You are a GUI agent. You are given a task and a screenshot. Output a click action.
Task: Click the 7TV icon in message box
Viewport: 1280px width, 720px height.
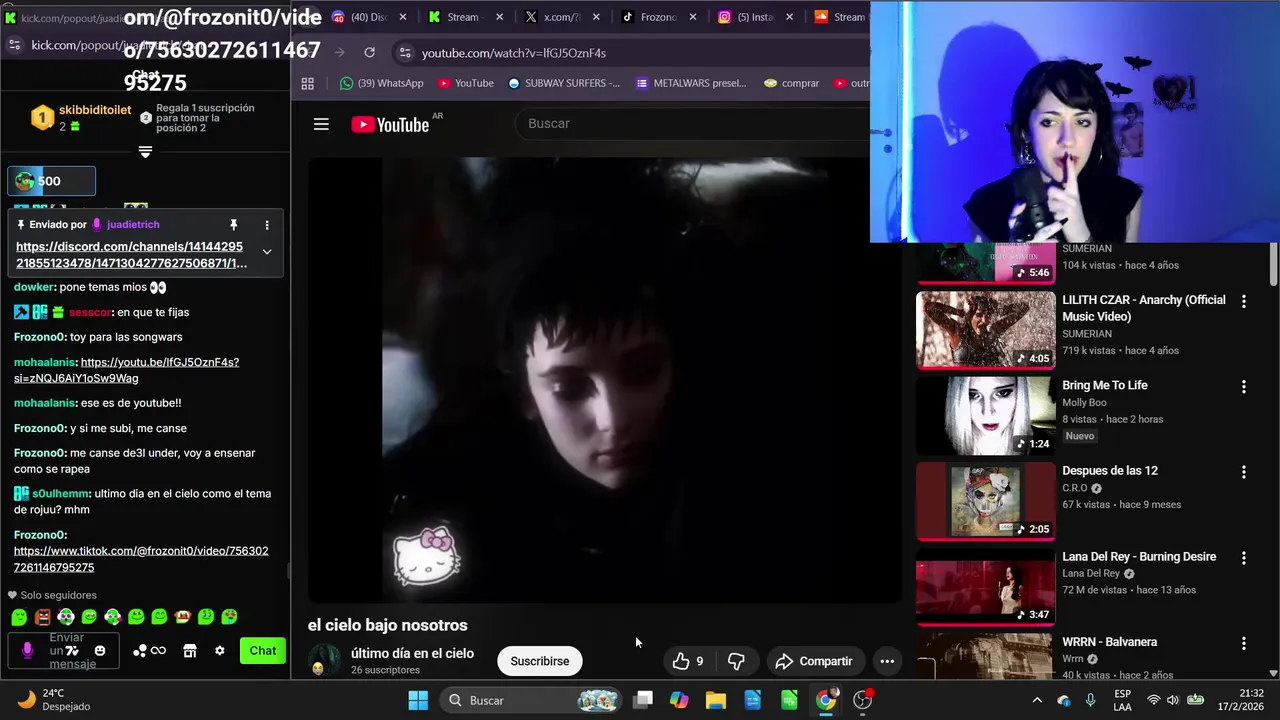point(71,651)
